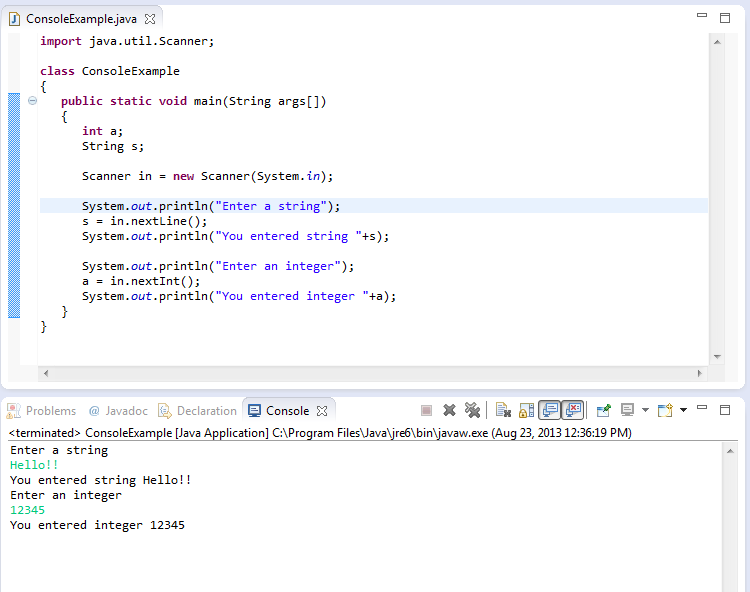This screenshot has height=592, width=750.
Task: Click the editor vertical scrollbar down arrow
Action: click(x=717, y=357)
